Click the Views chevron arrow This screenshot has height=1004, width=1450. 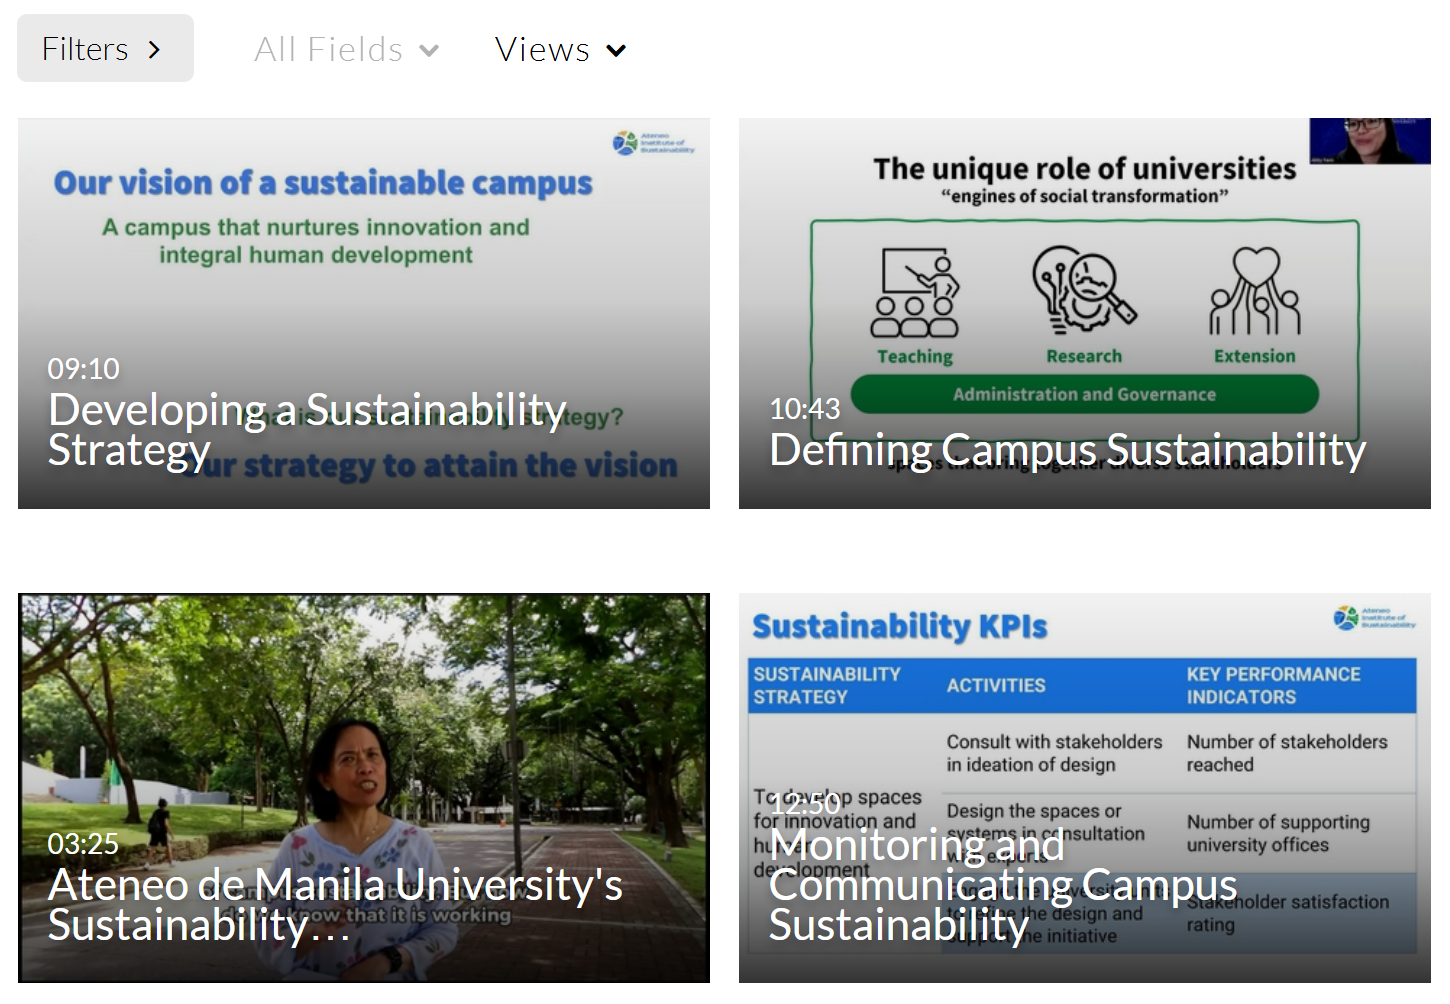point(616,50)
